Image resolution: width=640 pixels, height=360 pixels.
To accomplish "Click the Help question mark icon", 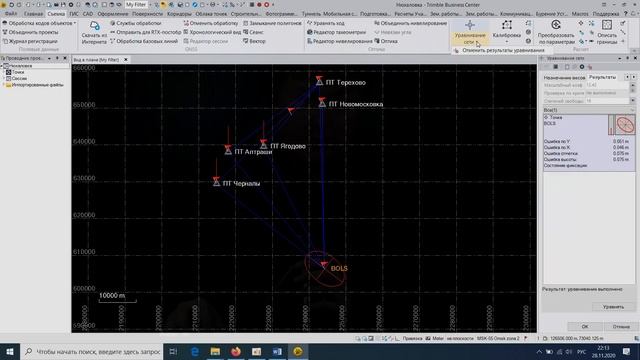I will tap(625, 14).
